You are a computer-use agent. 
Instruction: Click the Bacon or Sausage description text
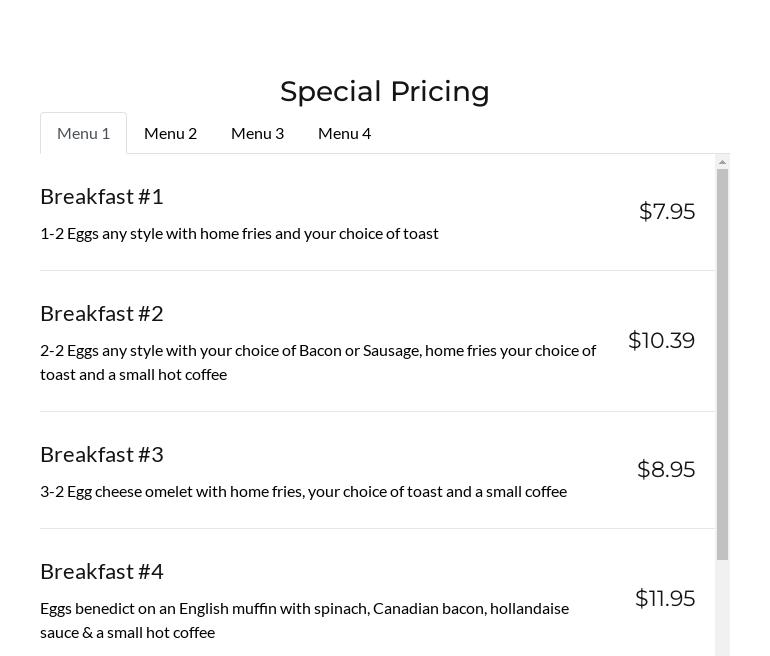[x=318, y=362]
